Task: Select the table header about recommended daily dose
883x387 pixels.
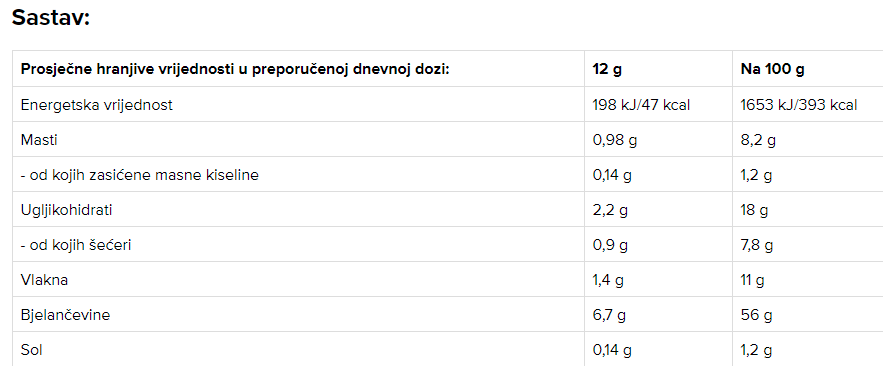Action: 235,70
